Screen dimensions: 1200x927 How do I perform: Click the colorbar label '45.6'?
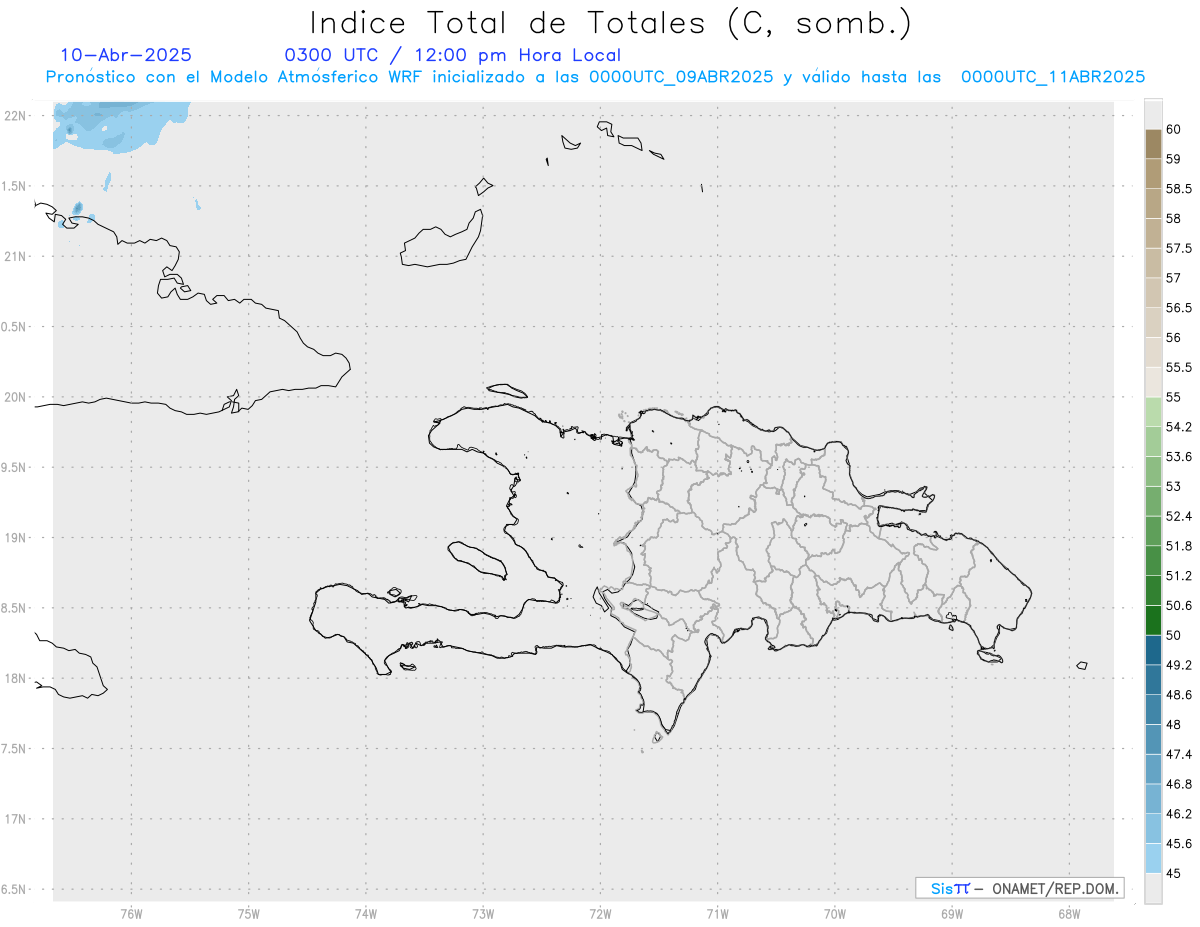tap(1178, 843)
